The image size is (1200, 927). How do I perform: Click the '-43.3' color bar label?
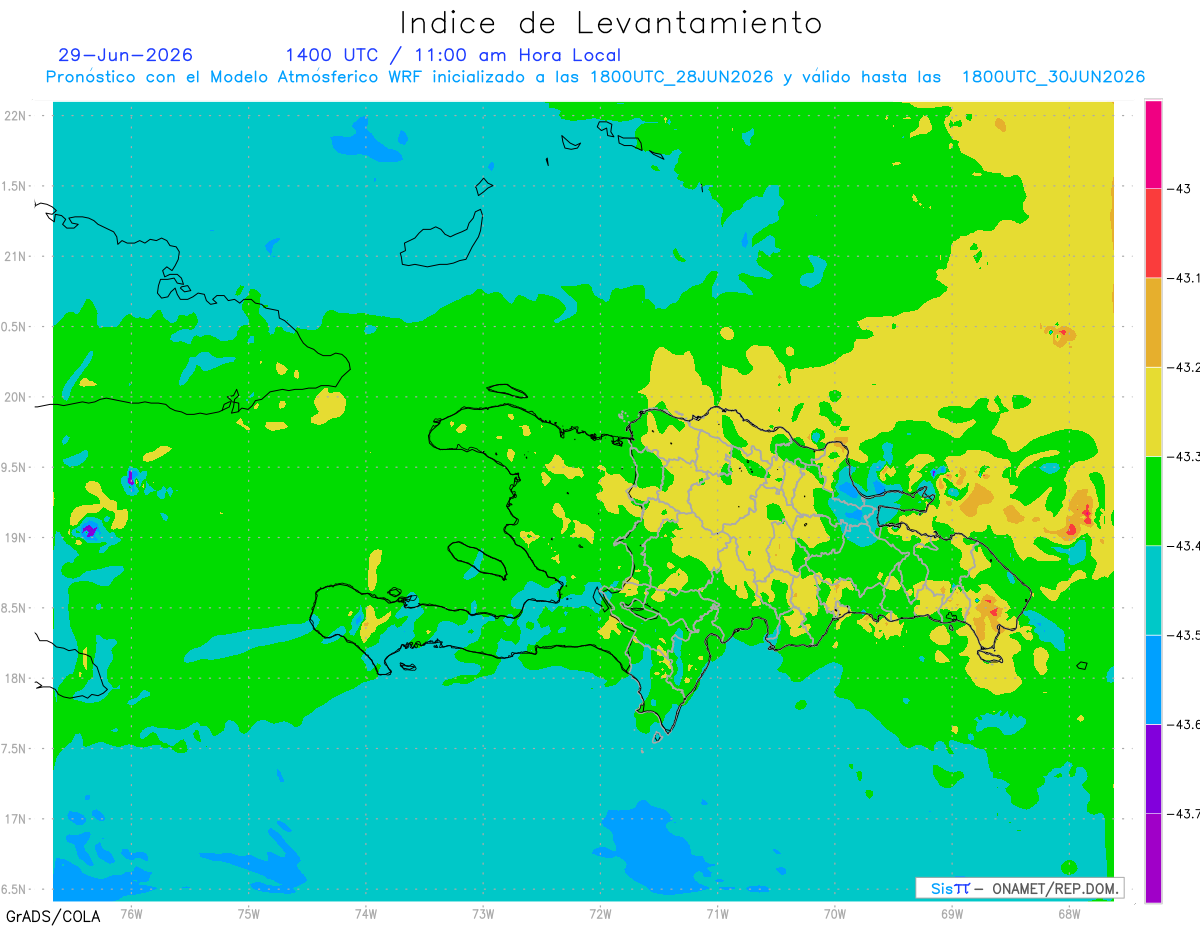coord(1183,456)
